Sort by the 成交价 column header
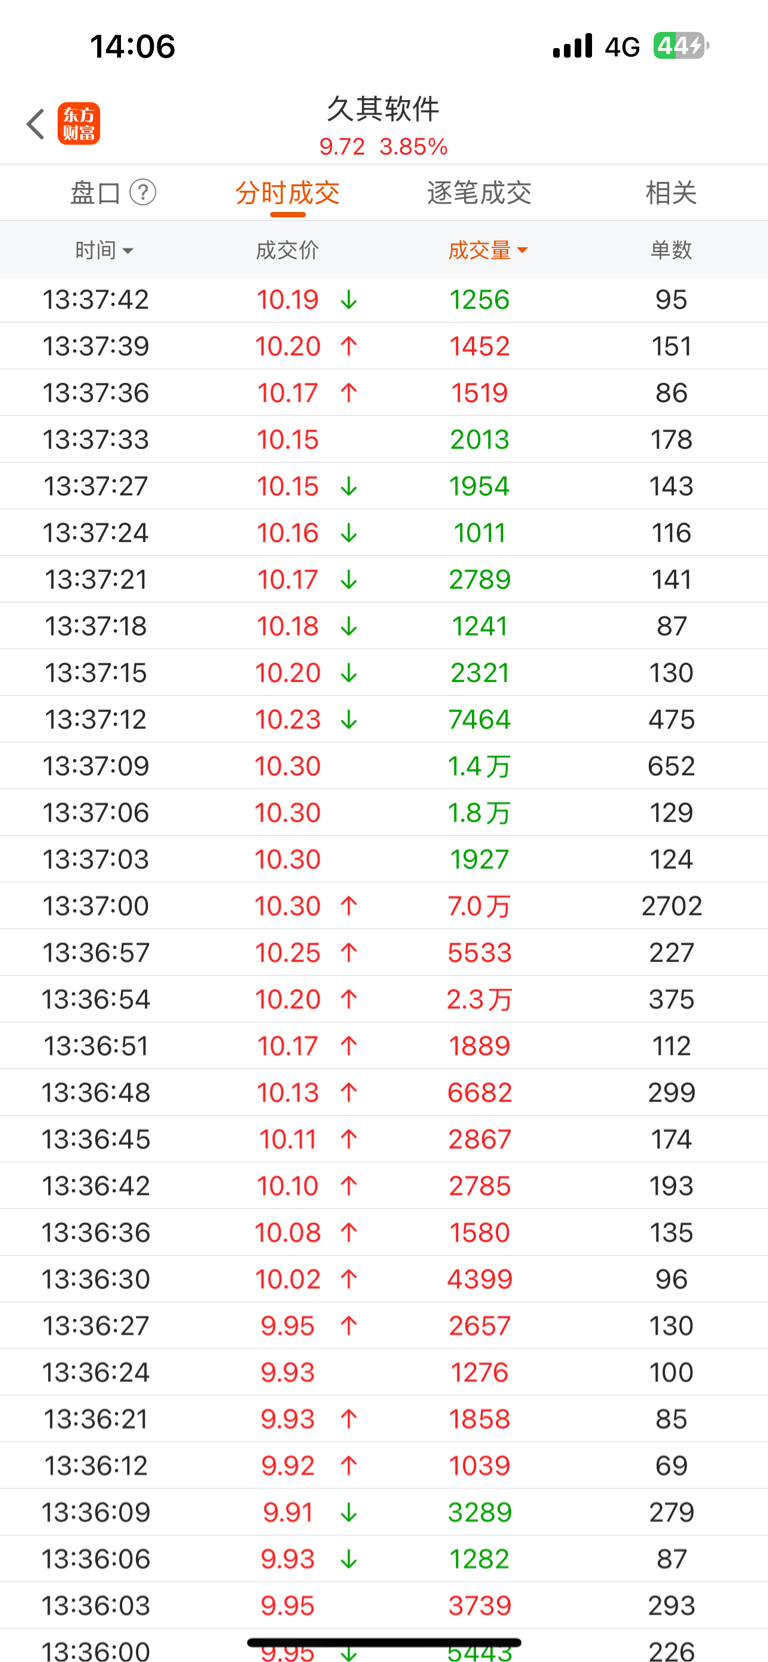768x1662 pixels. coord(287,250)
